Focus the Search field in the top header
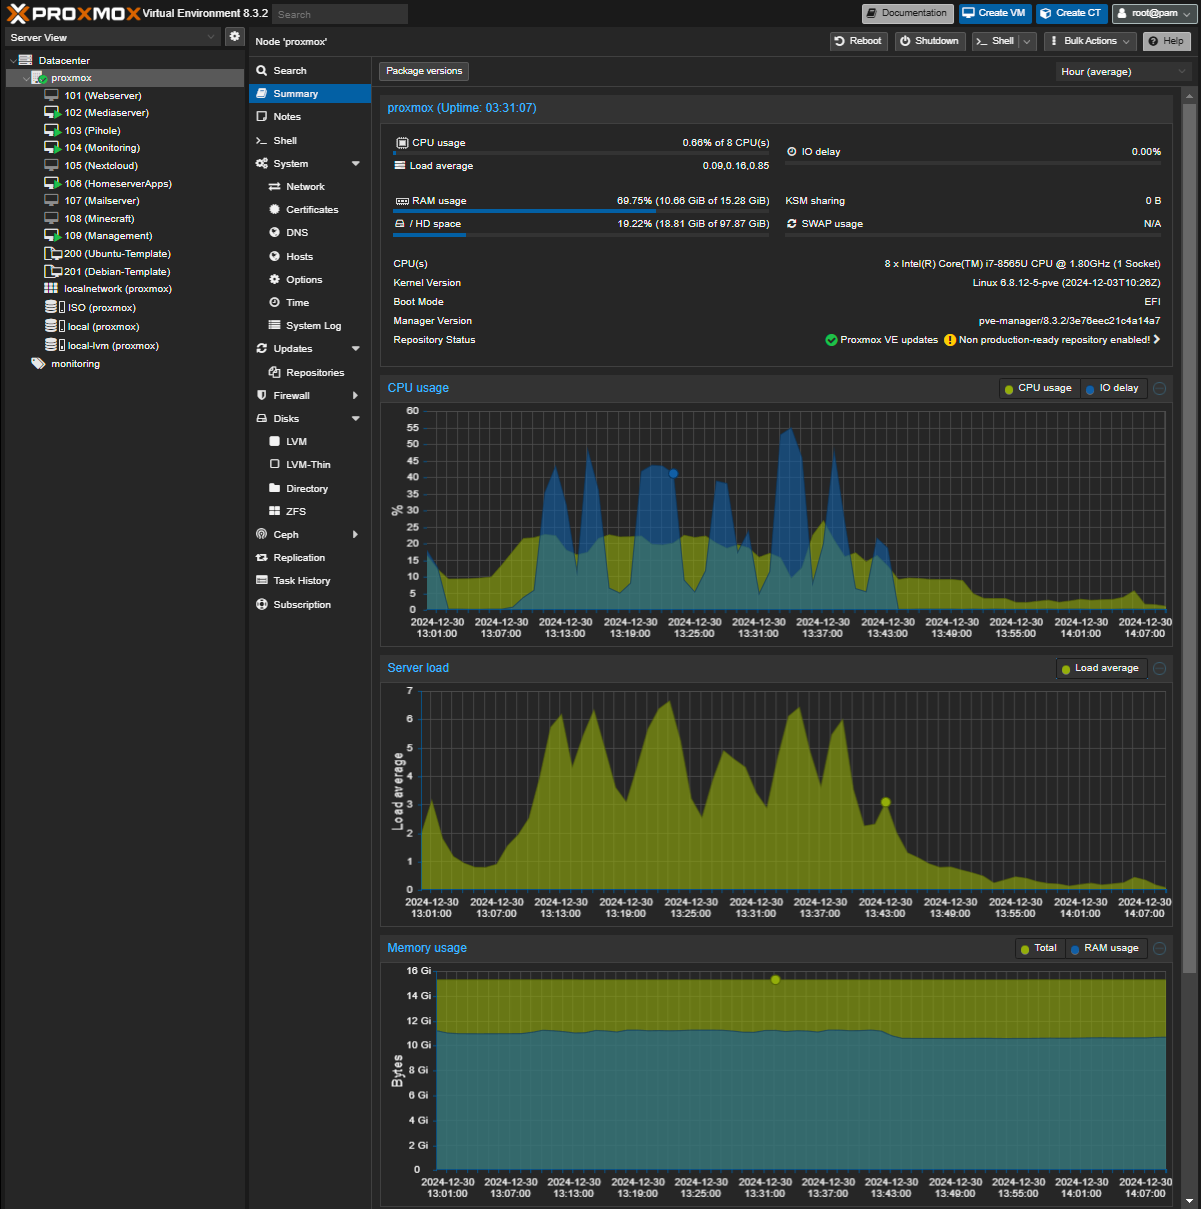Screen dimensions: 1201x1209 (x=340, y=14)
